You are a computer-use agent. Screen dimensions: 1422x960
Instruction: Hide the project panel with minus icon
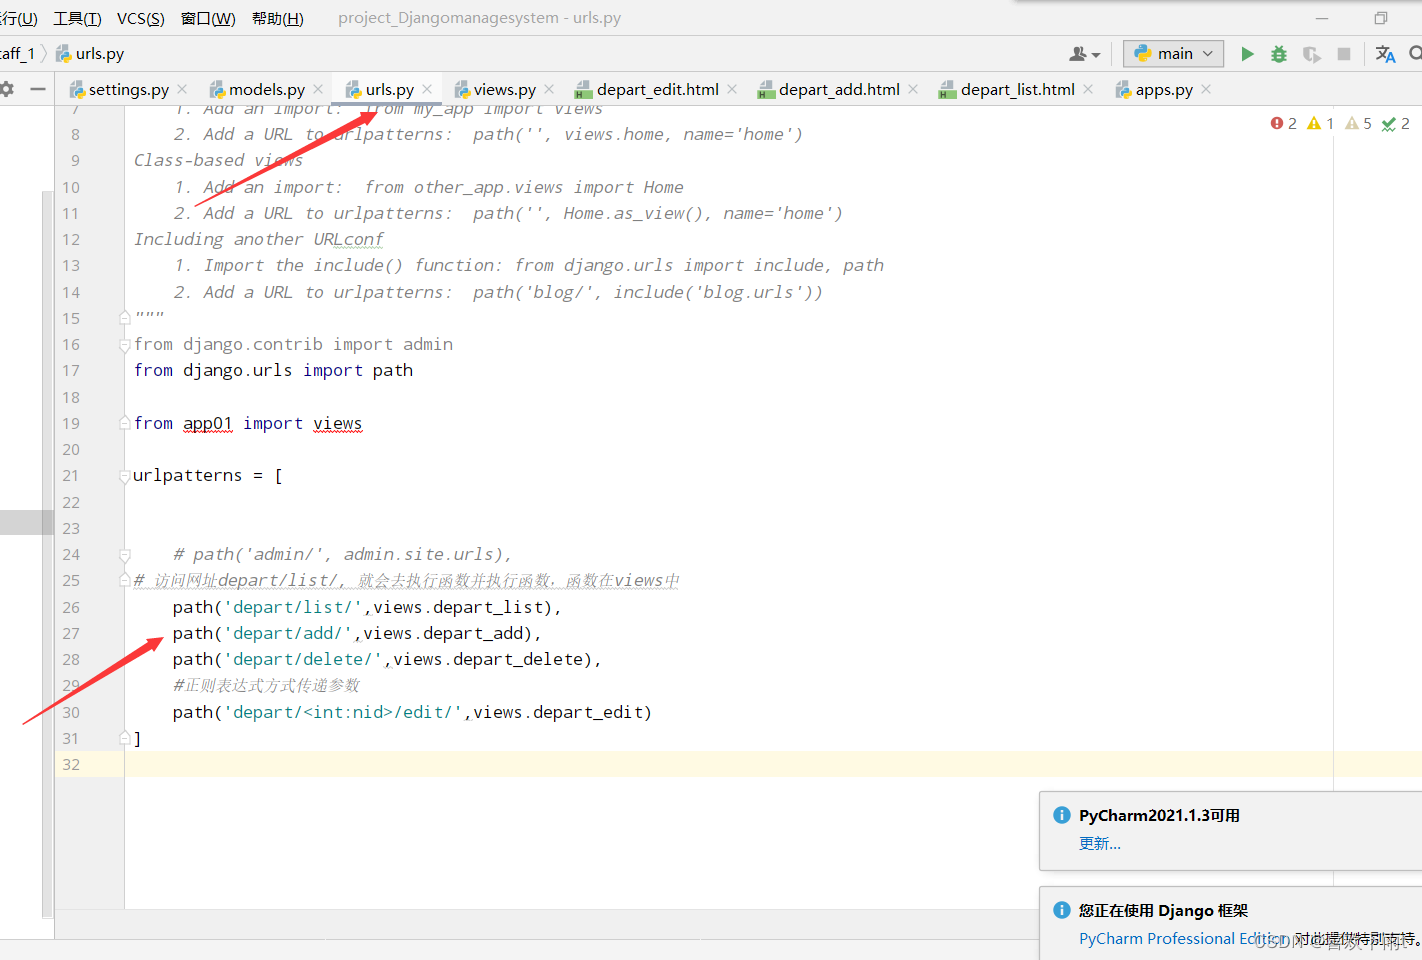click(38, 89)
